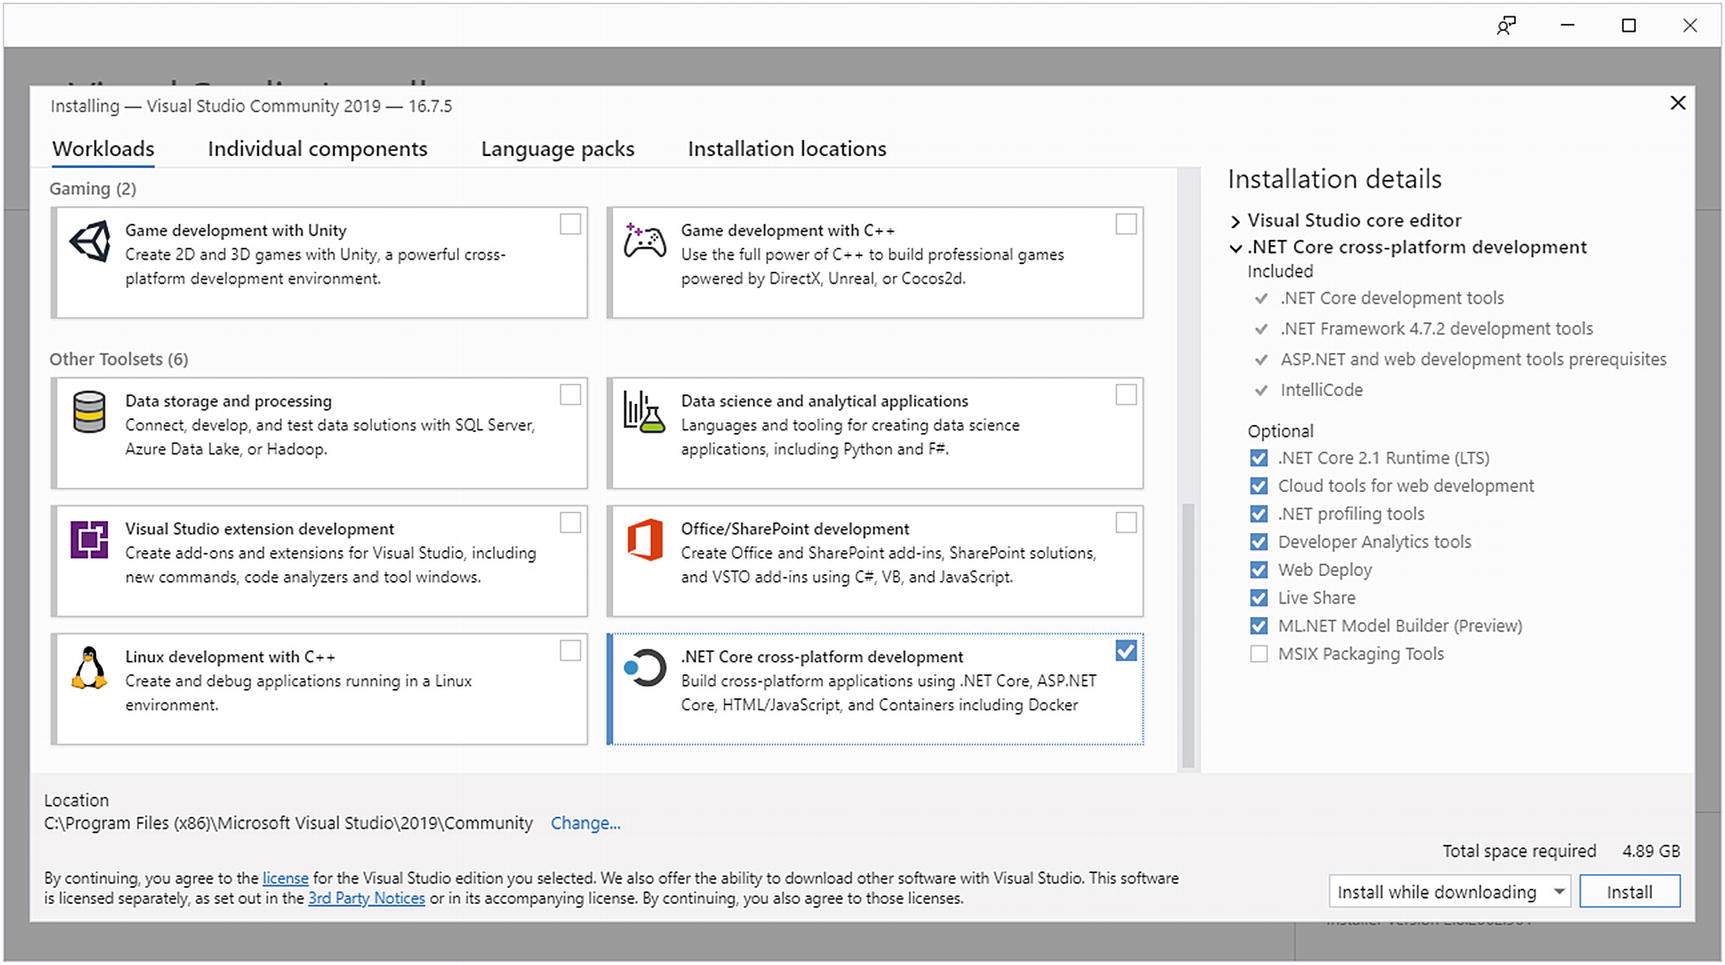This screenshot has height=965, width=1725.
Task: Uncheck .NET Core 2.1 Runtime (LTS) option
Action: tap(1259, 458)
